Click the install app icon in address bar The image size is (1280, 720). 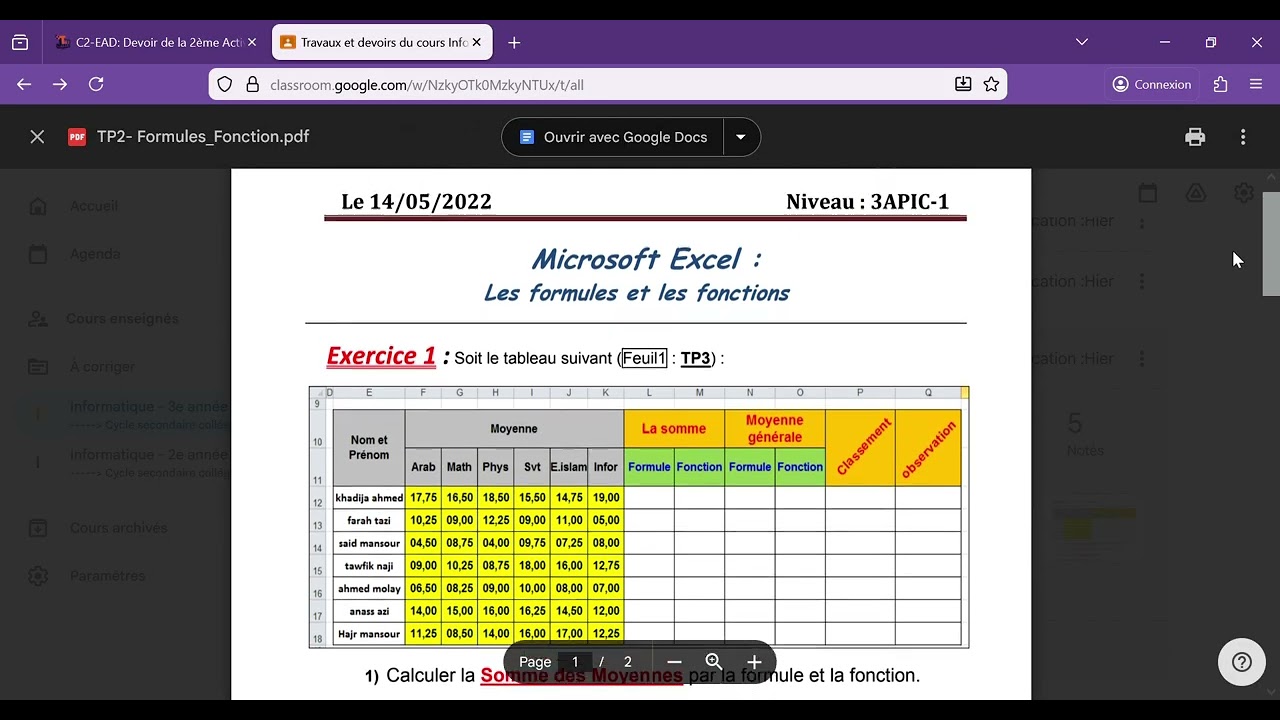963,85
